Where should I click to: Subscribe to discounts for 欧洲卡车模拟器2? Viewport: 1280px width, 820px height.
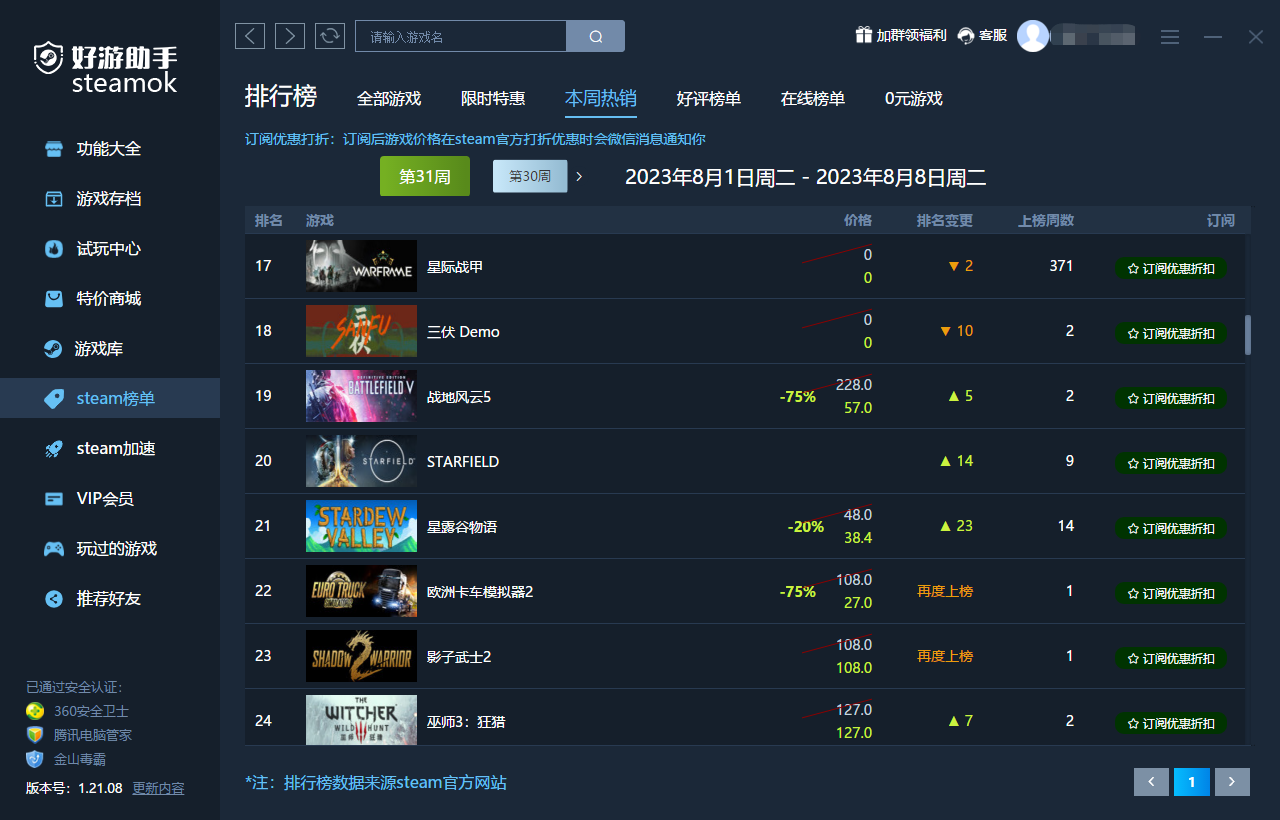pos(1171,593)
